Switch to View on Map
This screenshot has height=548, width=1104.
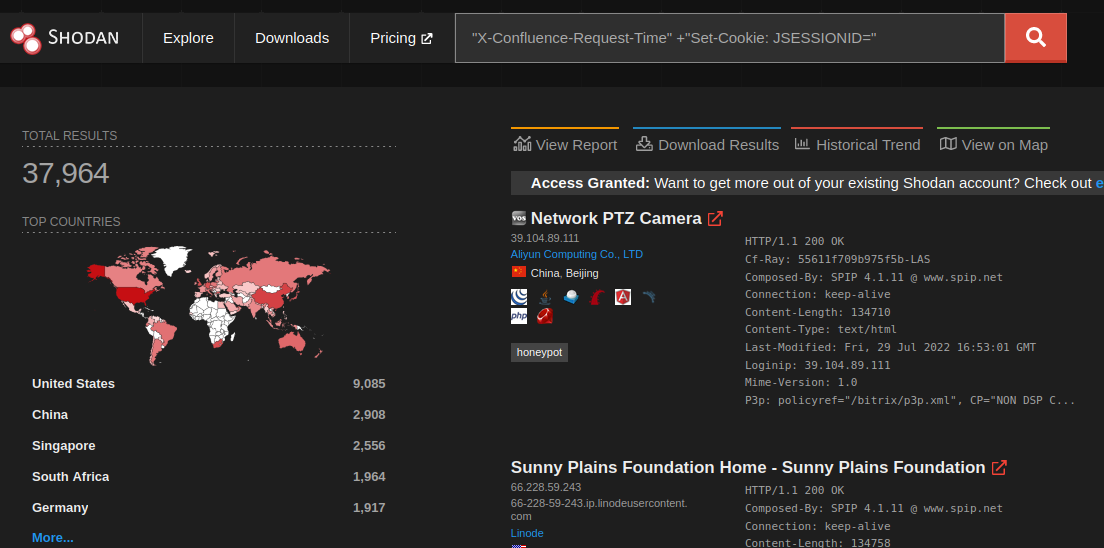993,145
